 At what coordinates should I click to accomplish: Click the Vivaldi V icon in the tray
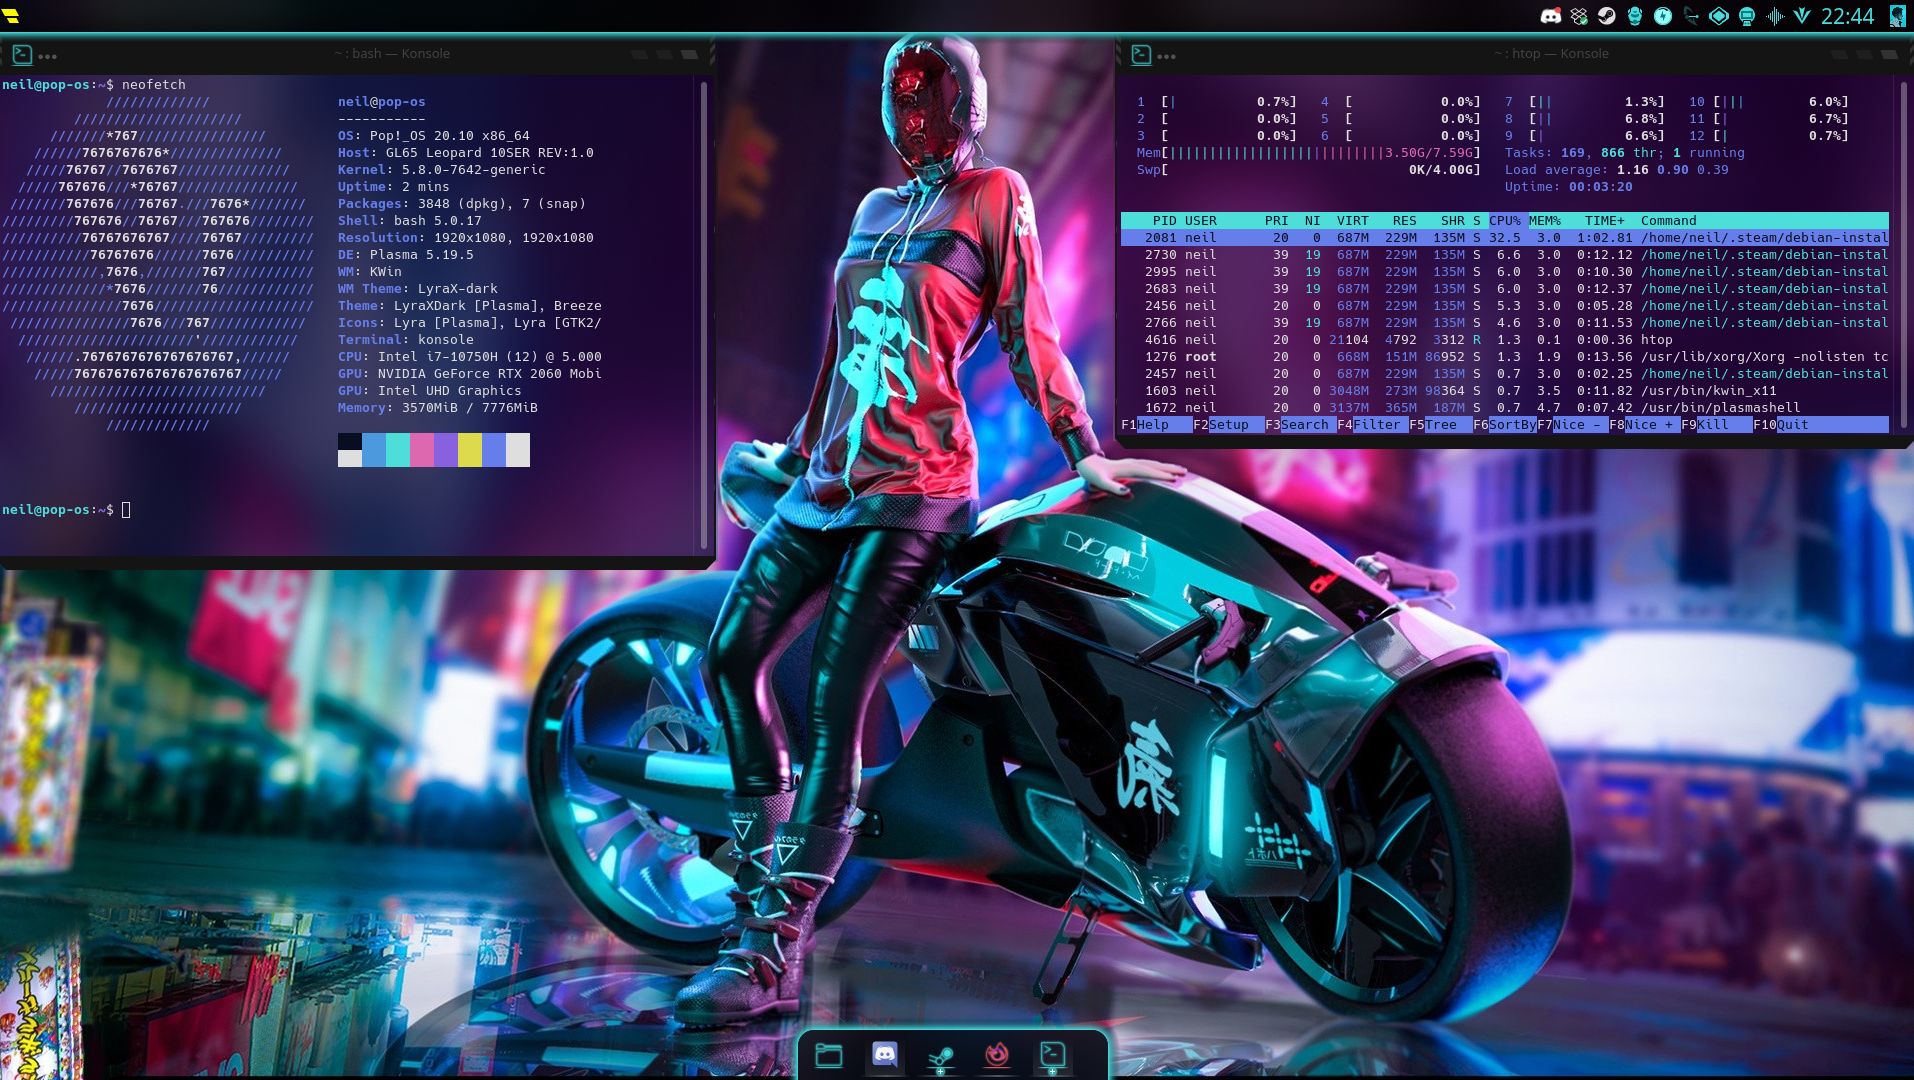(x=1802, y=15)
